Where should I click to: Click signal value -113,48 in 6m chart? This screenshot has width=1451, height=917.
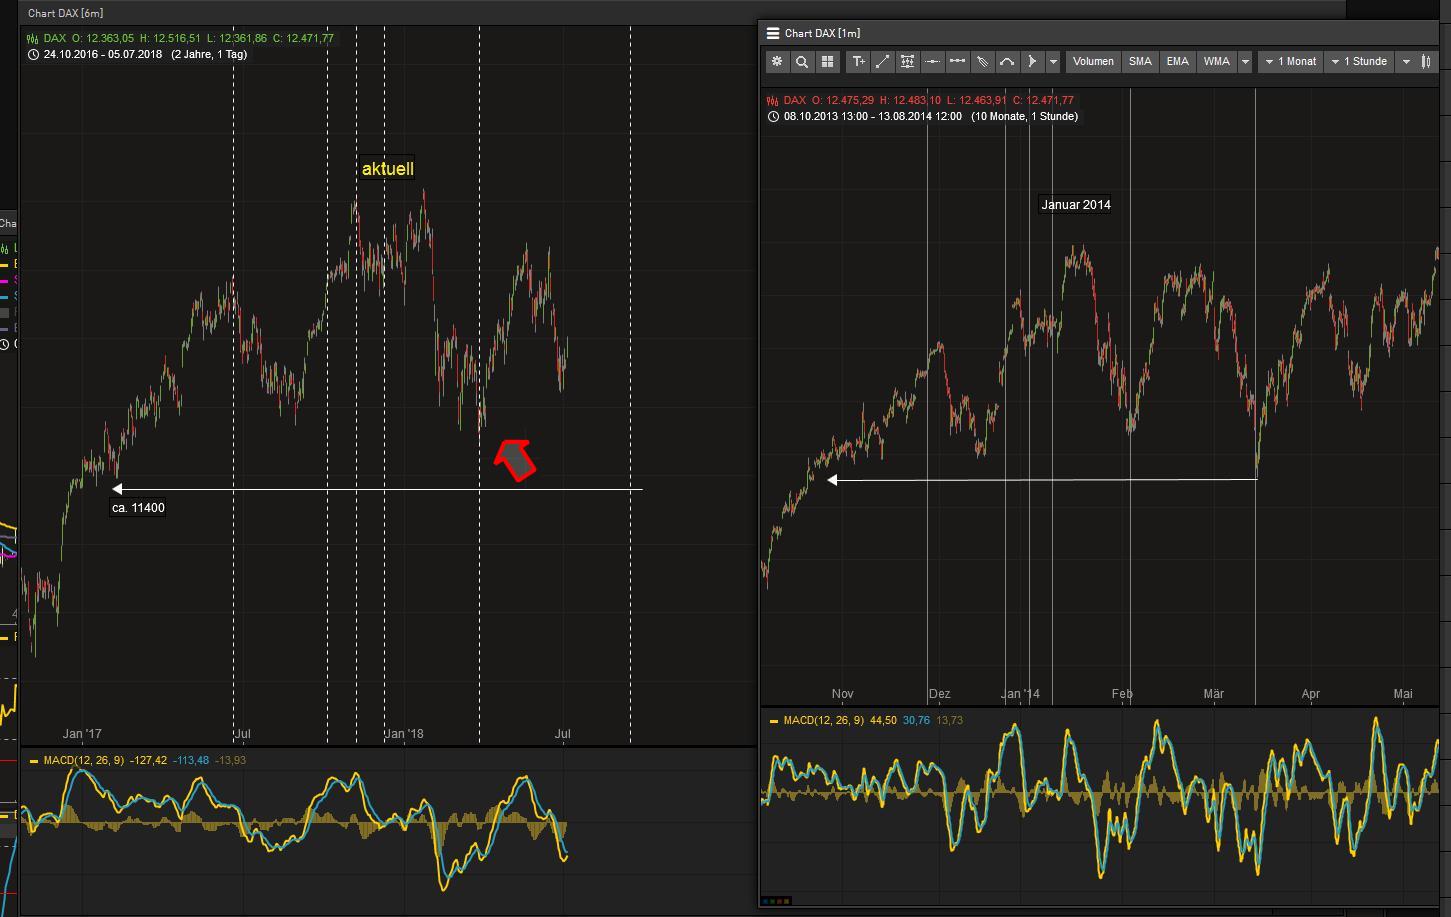pyautogui.click(x=191, y=761)
